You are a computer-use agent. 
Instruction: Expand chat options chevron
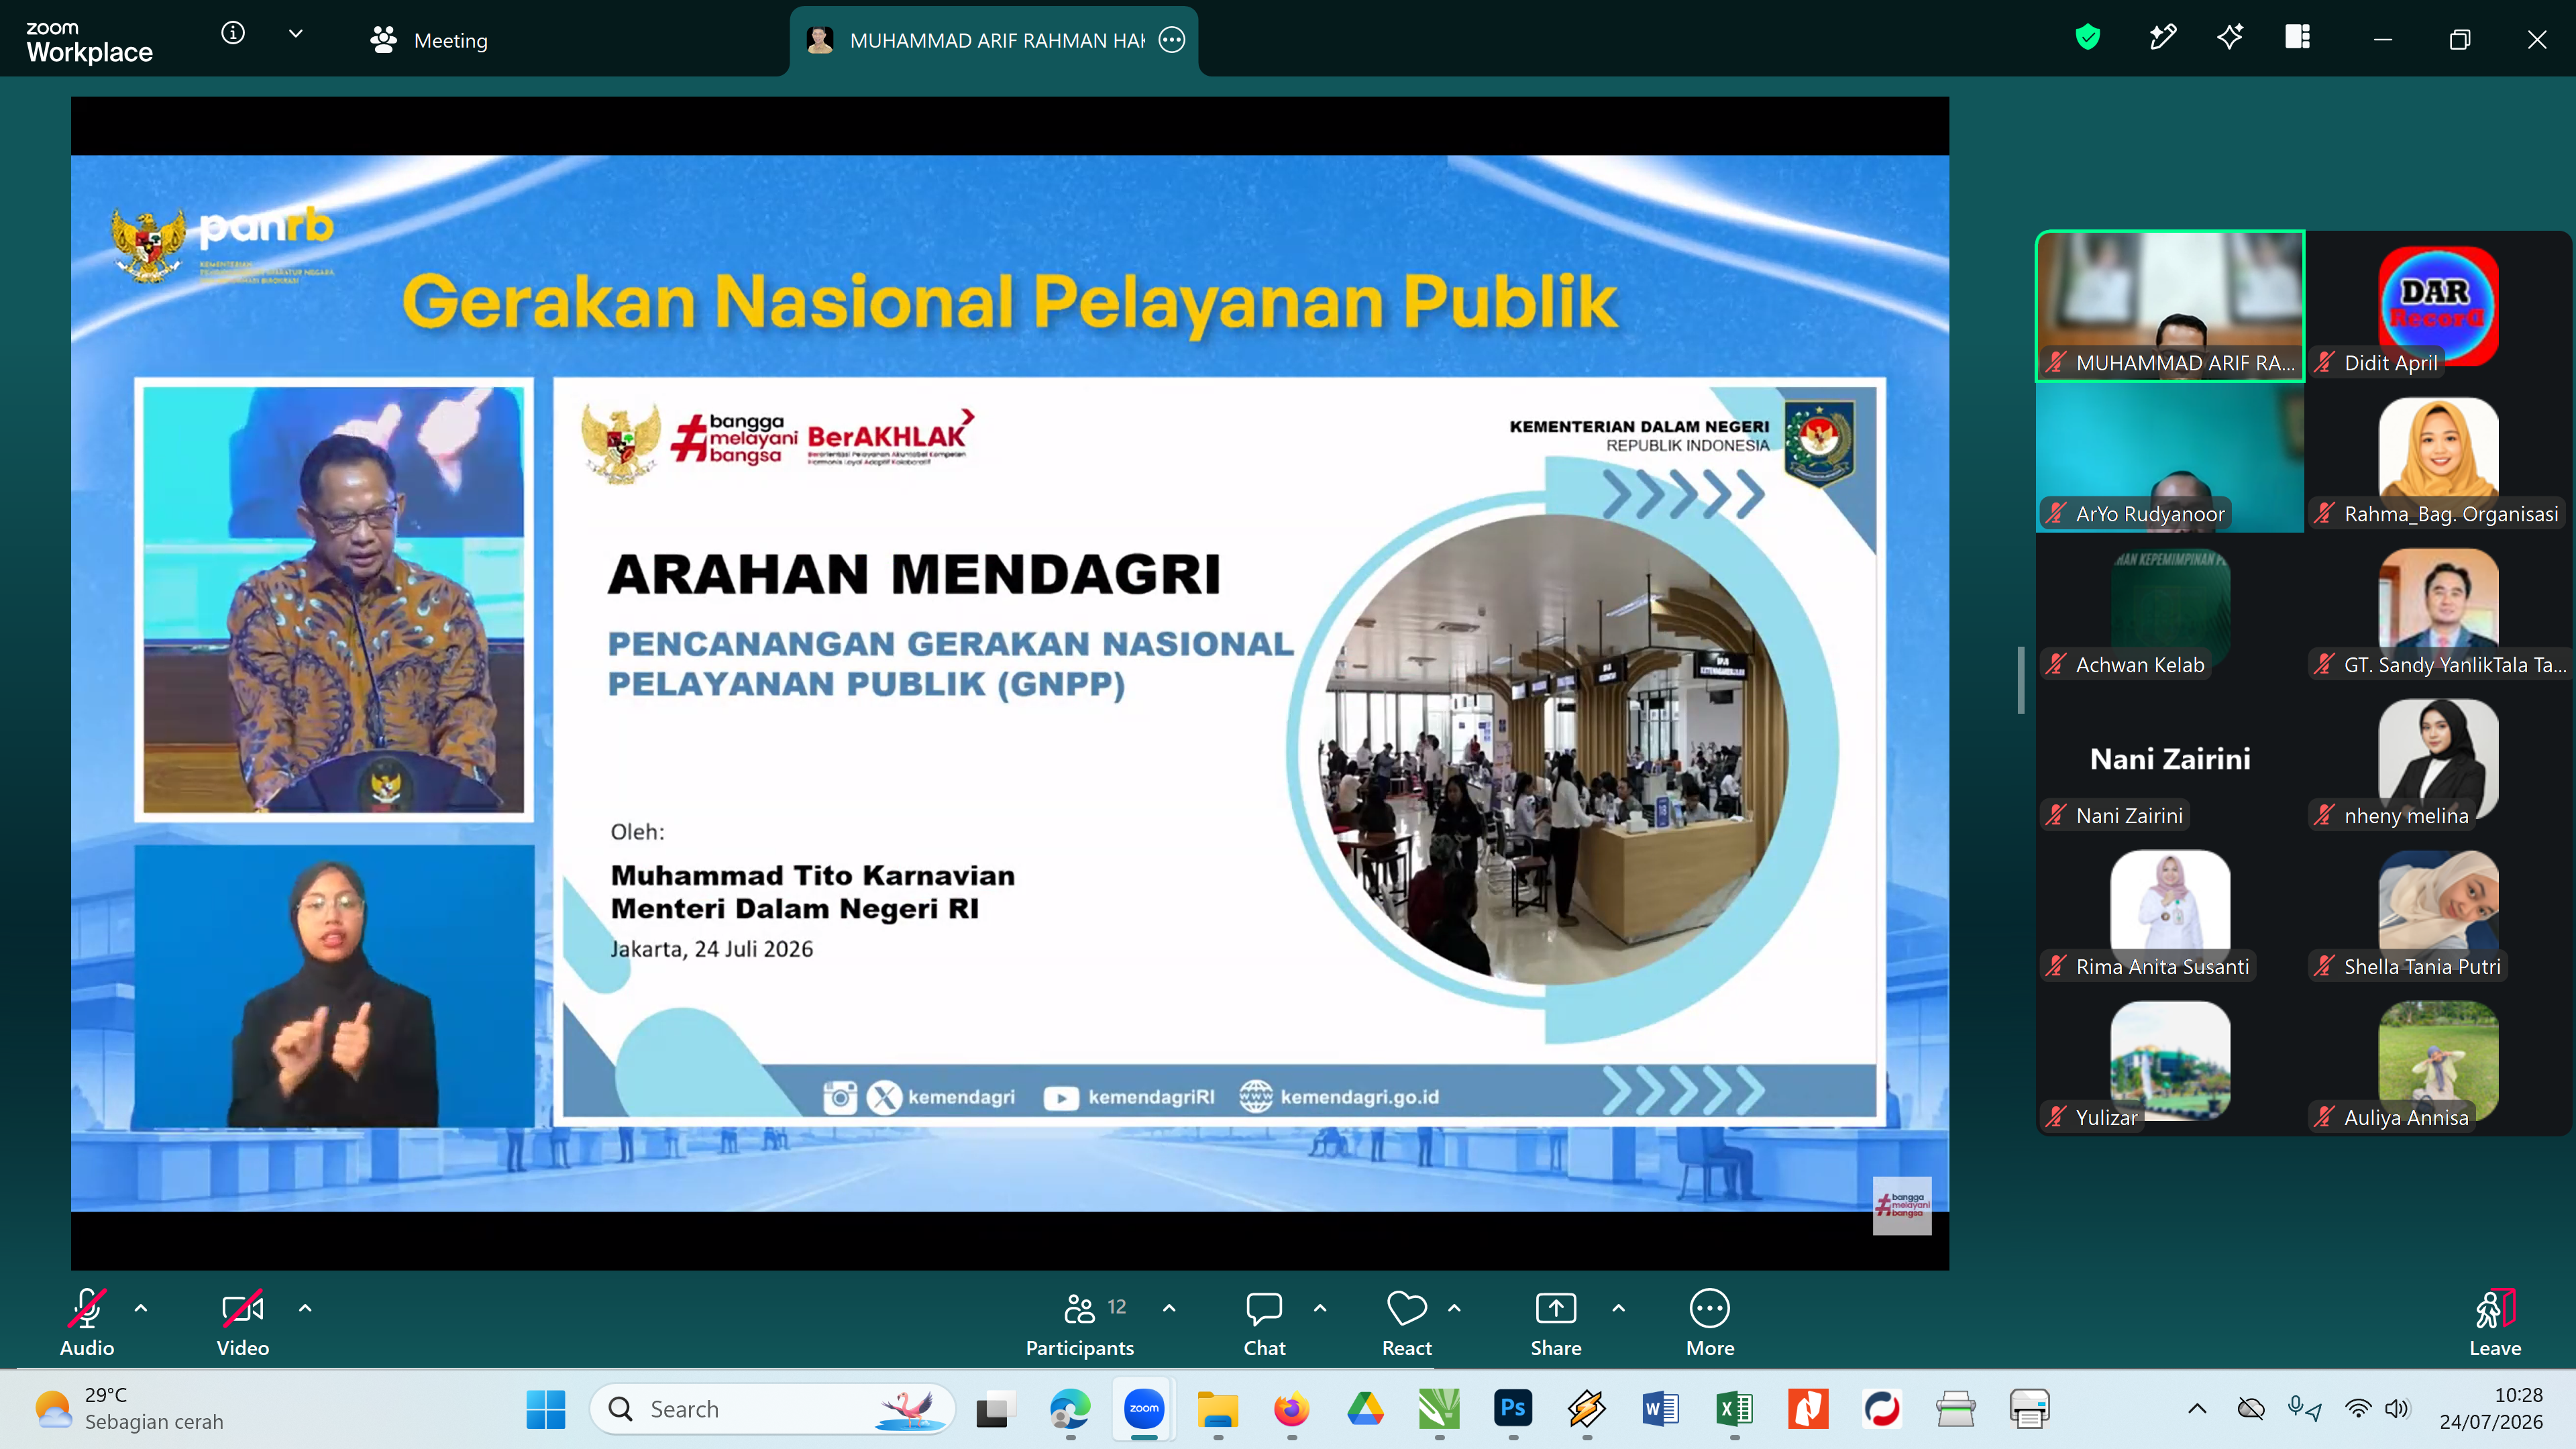1320,1308
